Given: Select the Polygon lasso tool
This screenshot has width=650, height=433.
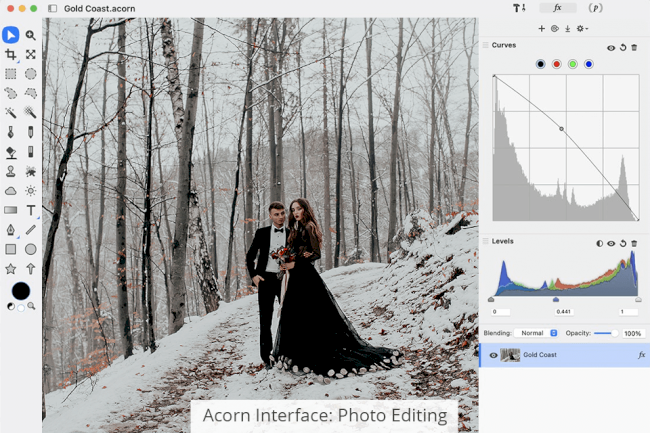Looking at the screenshot, I should (30, 93).
